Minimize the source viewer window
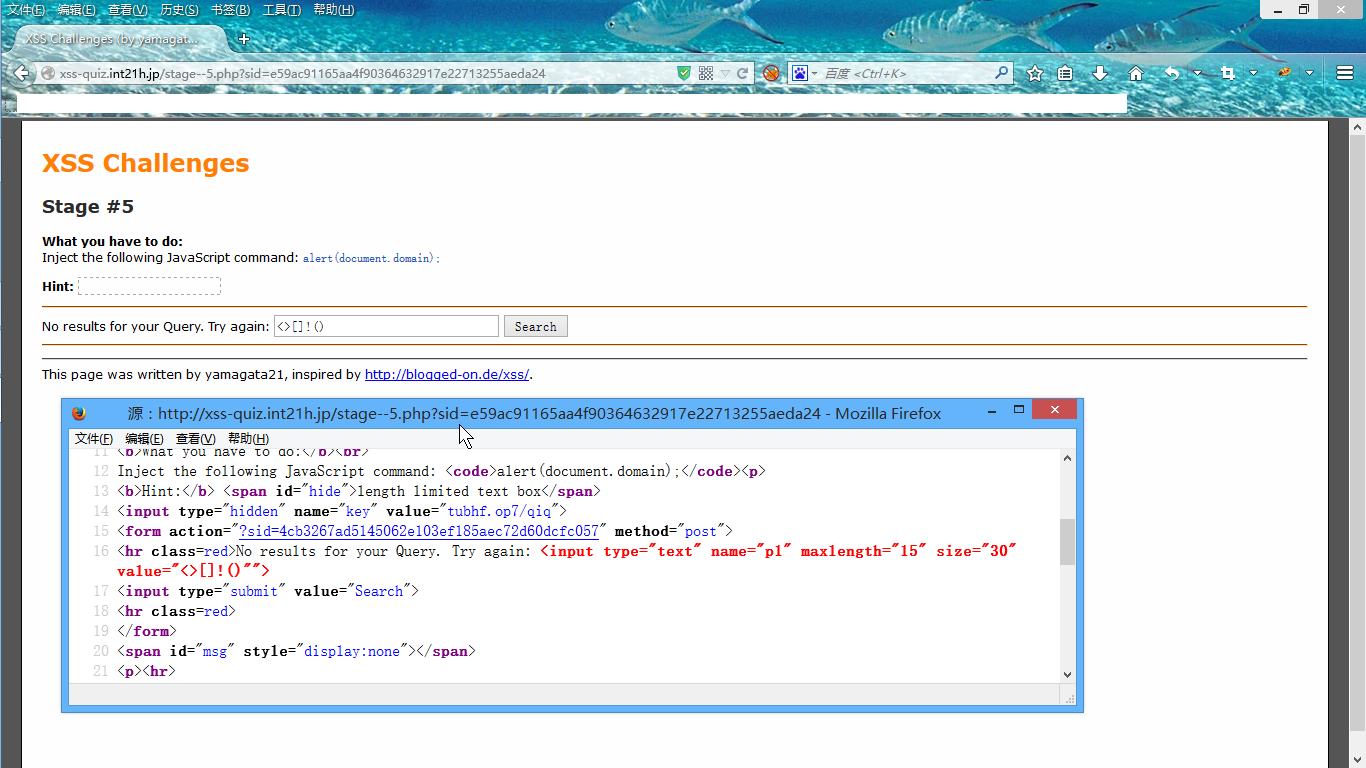1366x768 pixels. pos(992,410)
